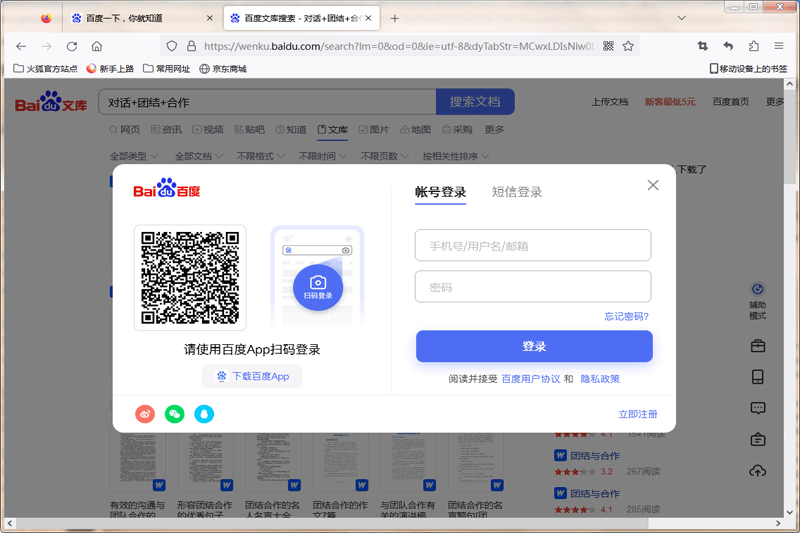Click the 下载百度App button
Screen dimensions: 800x533
[252, 376]
